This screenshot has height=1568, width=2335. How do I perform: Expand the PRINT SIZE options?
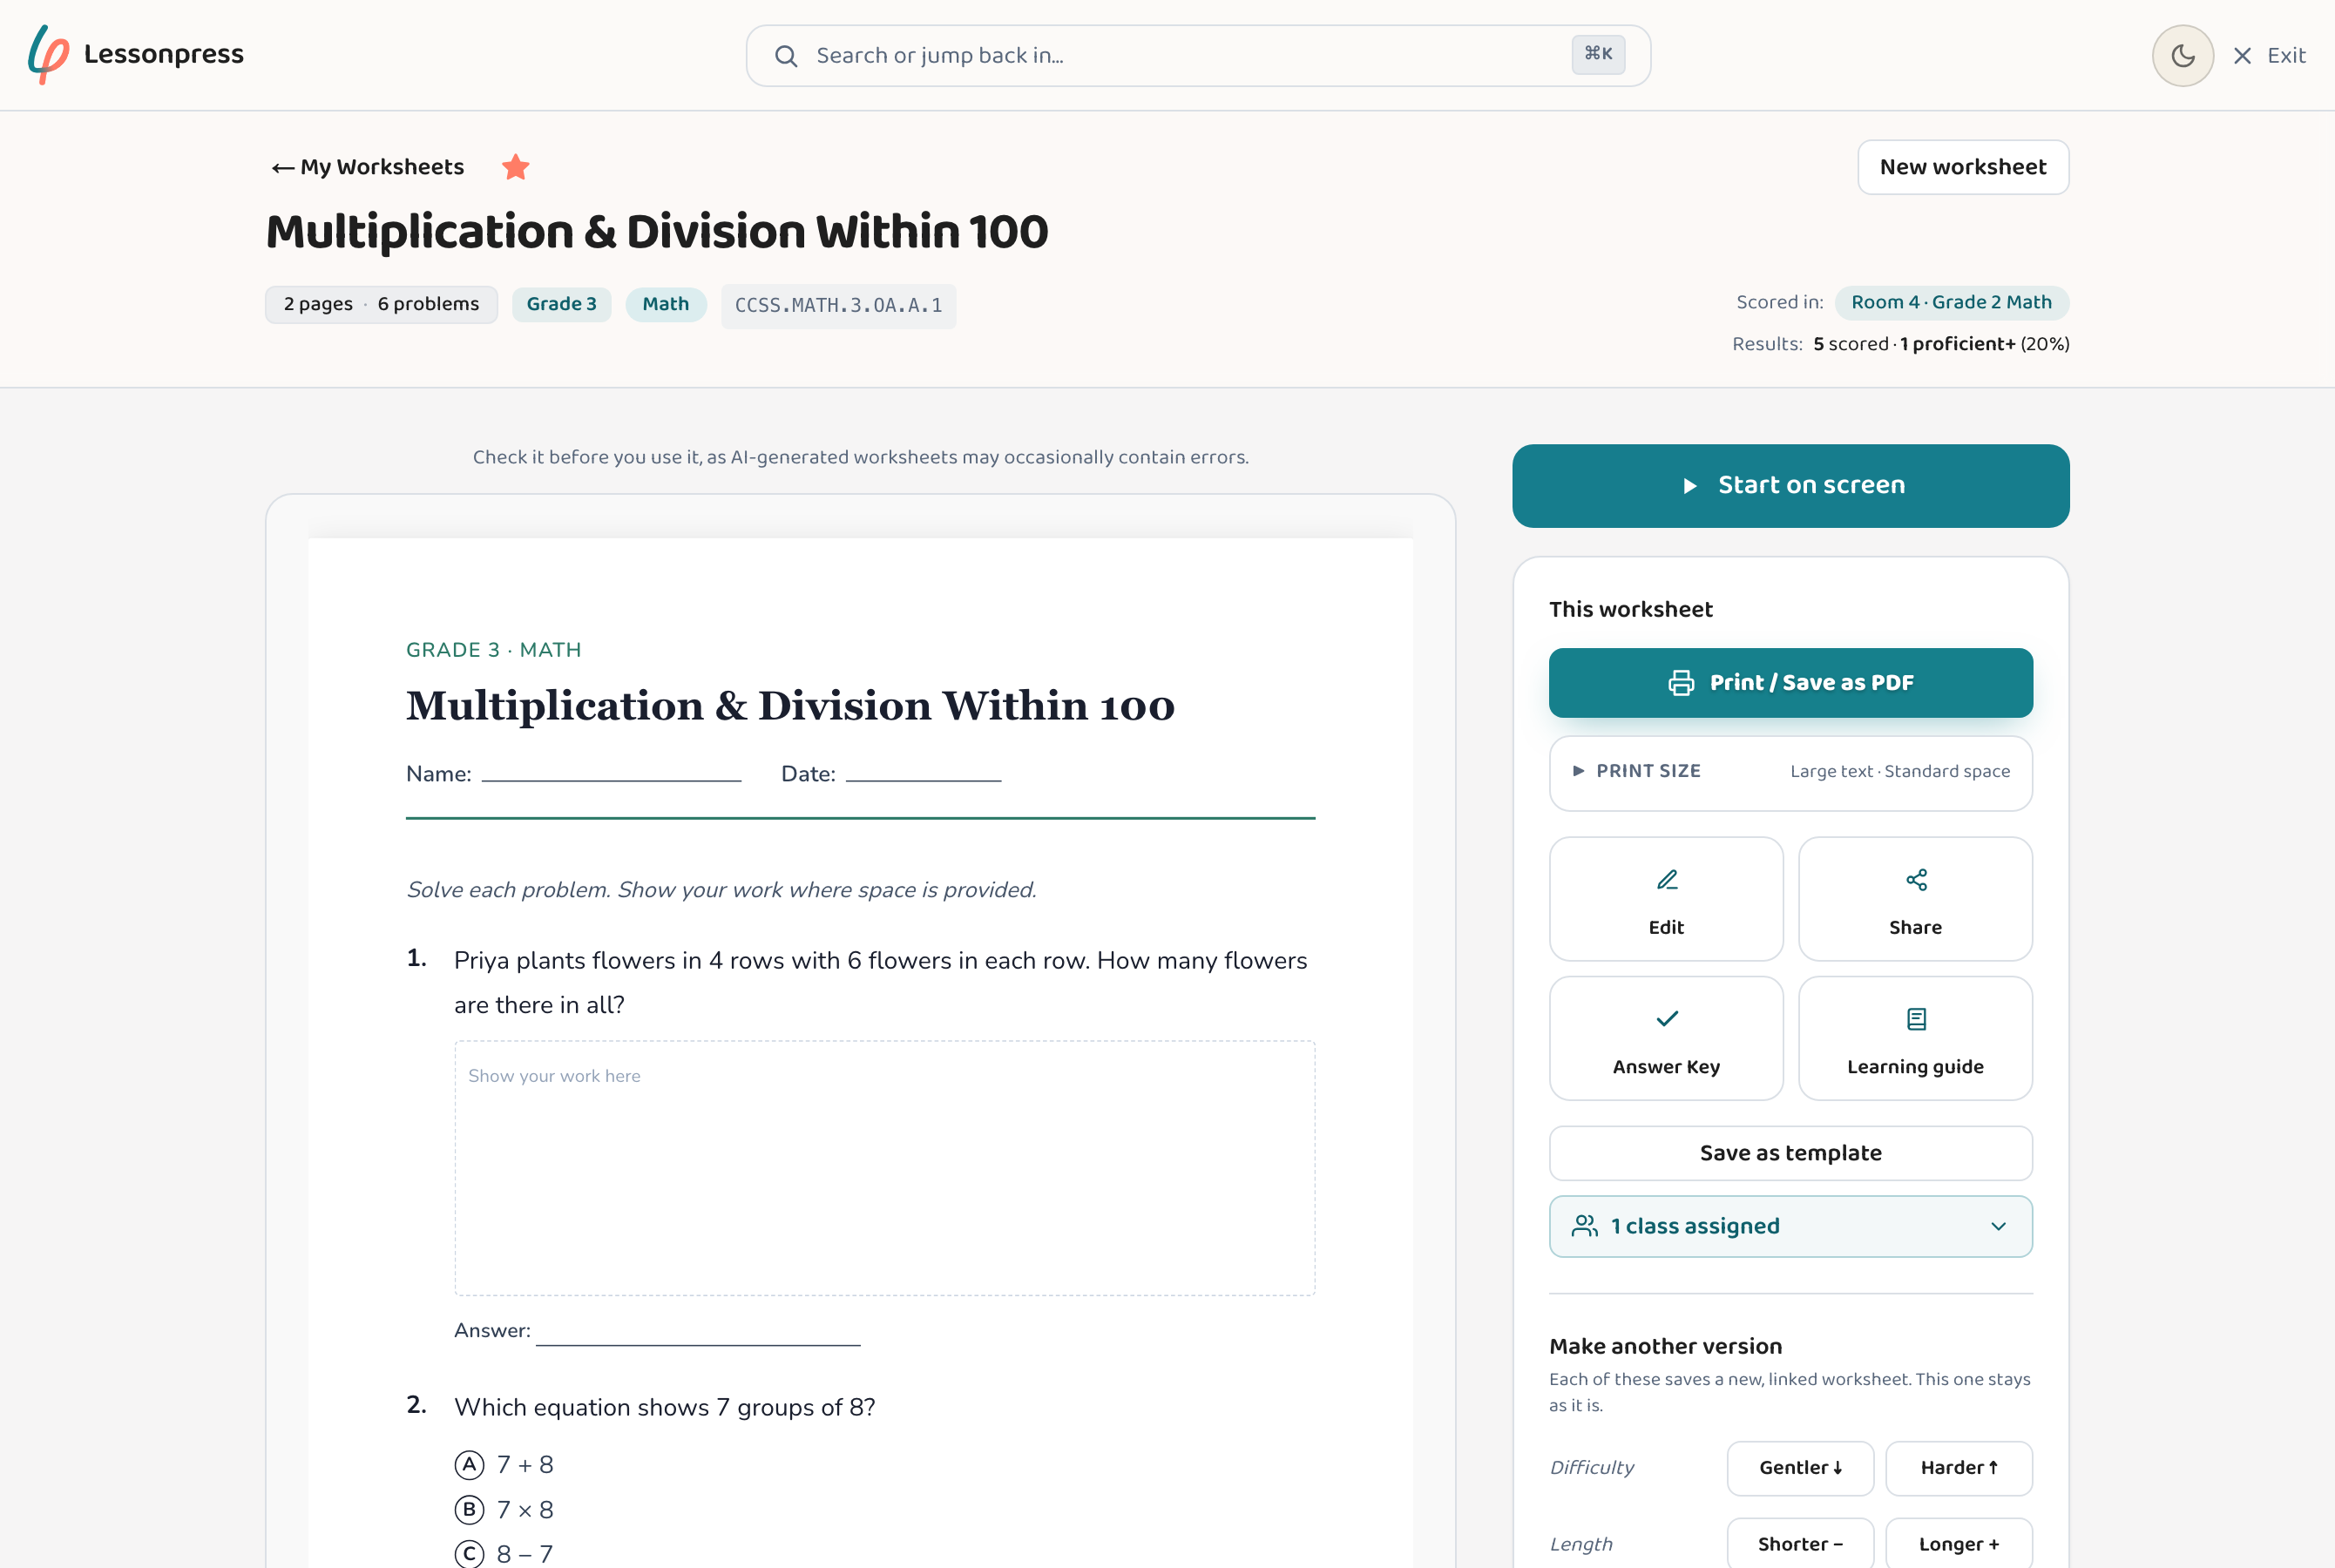(x=1790, y=772)
